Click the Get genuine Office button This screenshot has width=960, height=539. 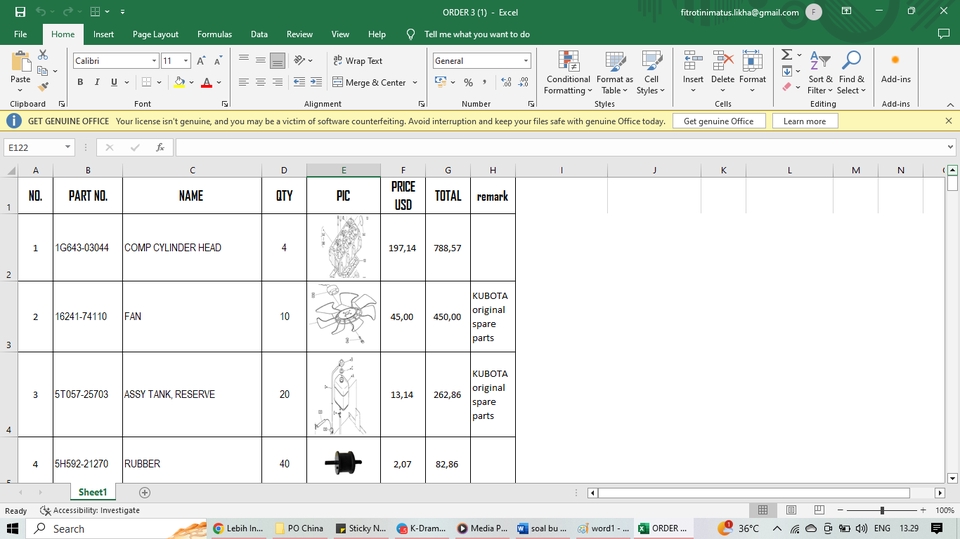718,121
